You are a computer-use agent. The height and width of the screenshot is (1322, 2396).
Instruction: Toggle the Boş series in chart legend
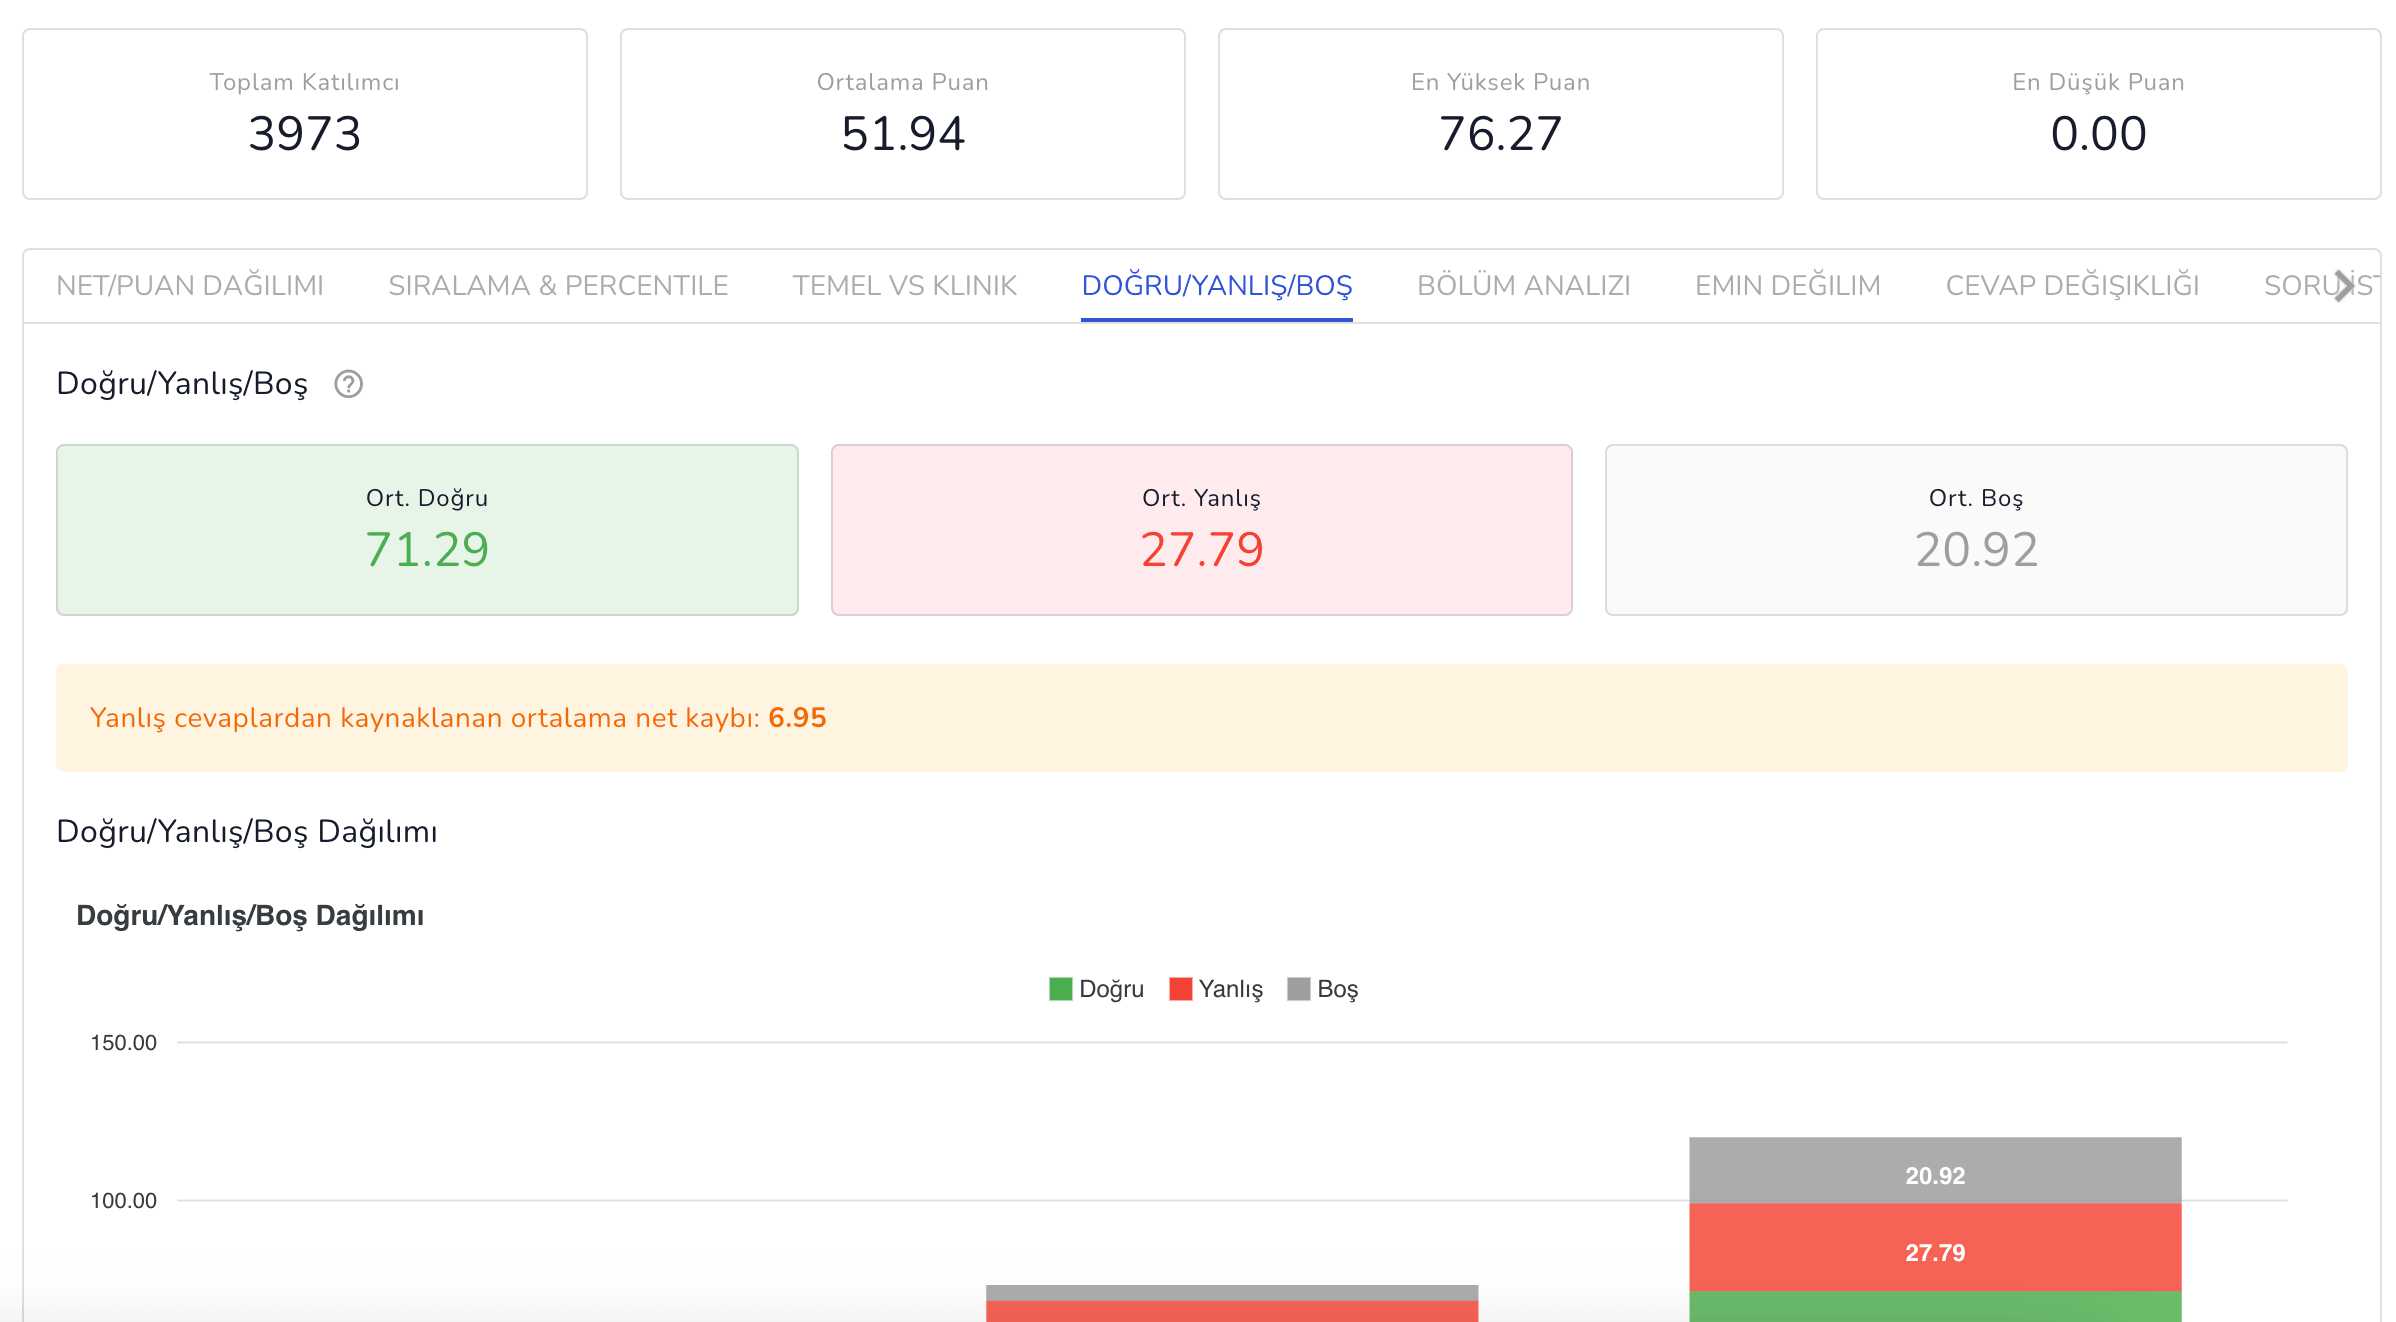click(1323, 989)
